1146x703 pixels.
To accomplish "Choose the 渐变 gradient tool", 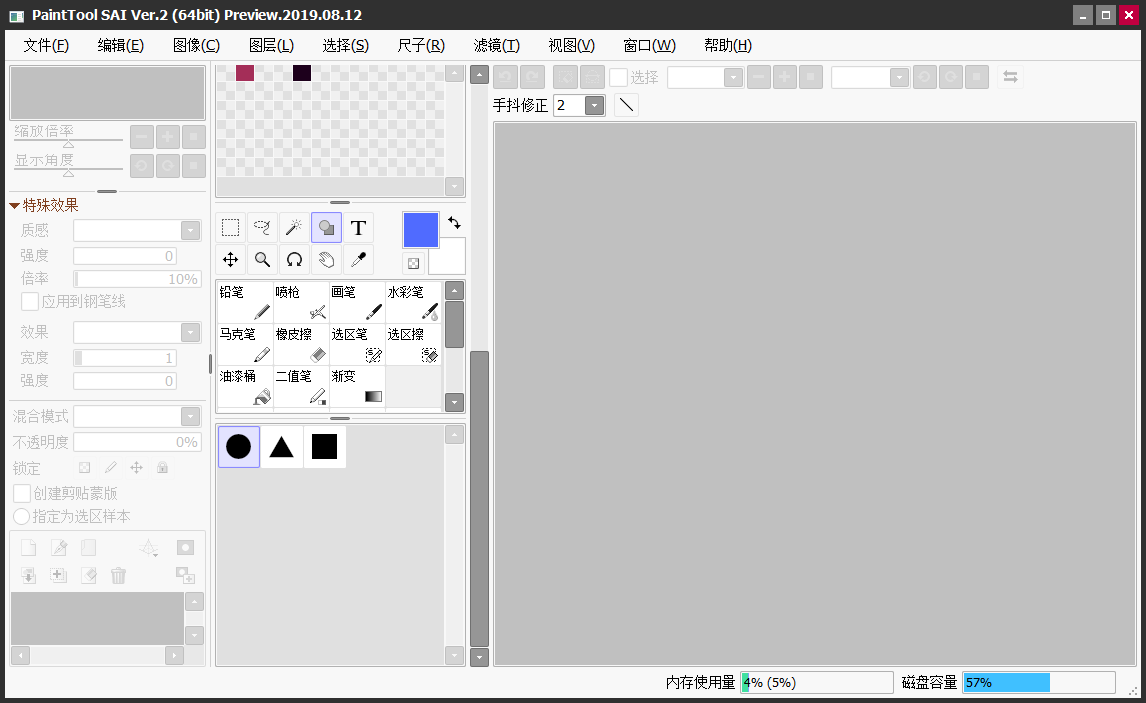I will coord(357,387).
